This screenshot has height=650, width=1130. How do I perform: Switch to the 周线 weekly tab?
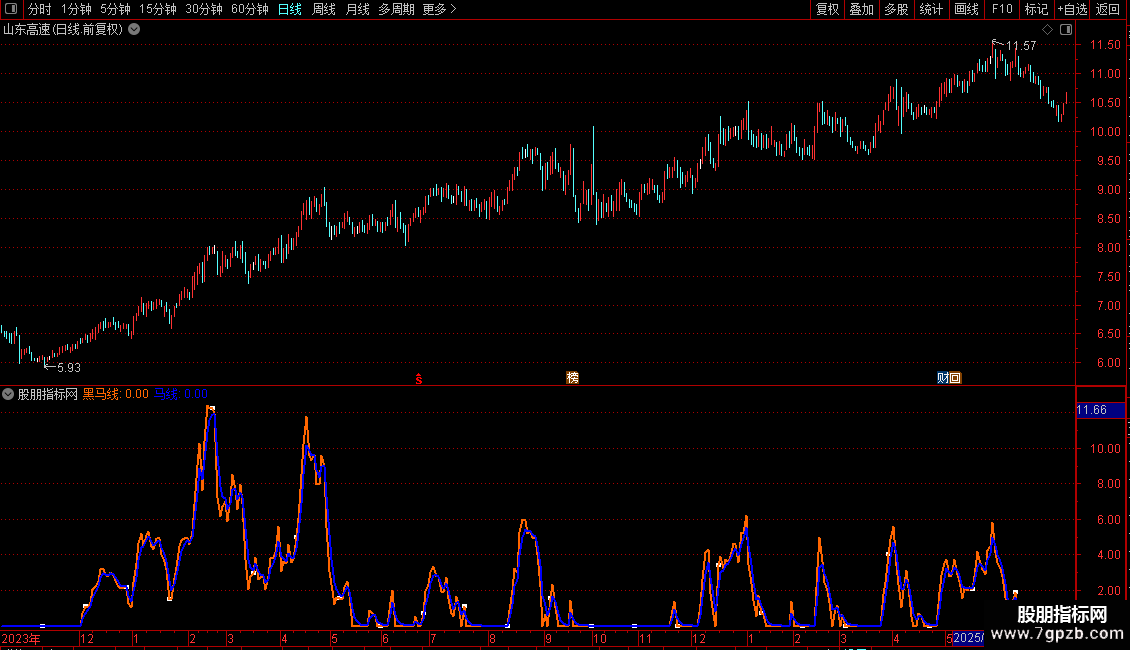pyautogui.click(x=324, y=9)
